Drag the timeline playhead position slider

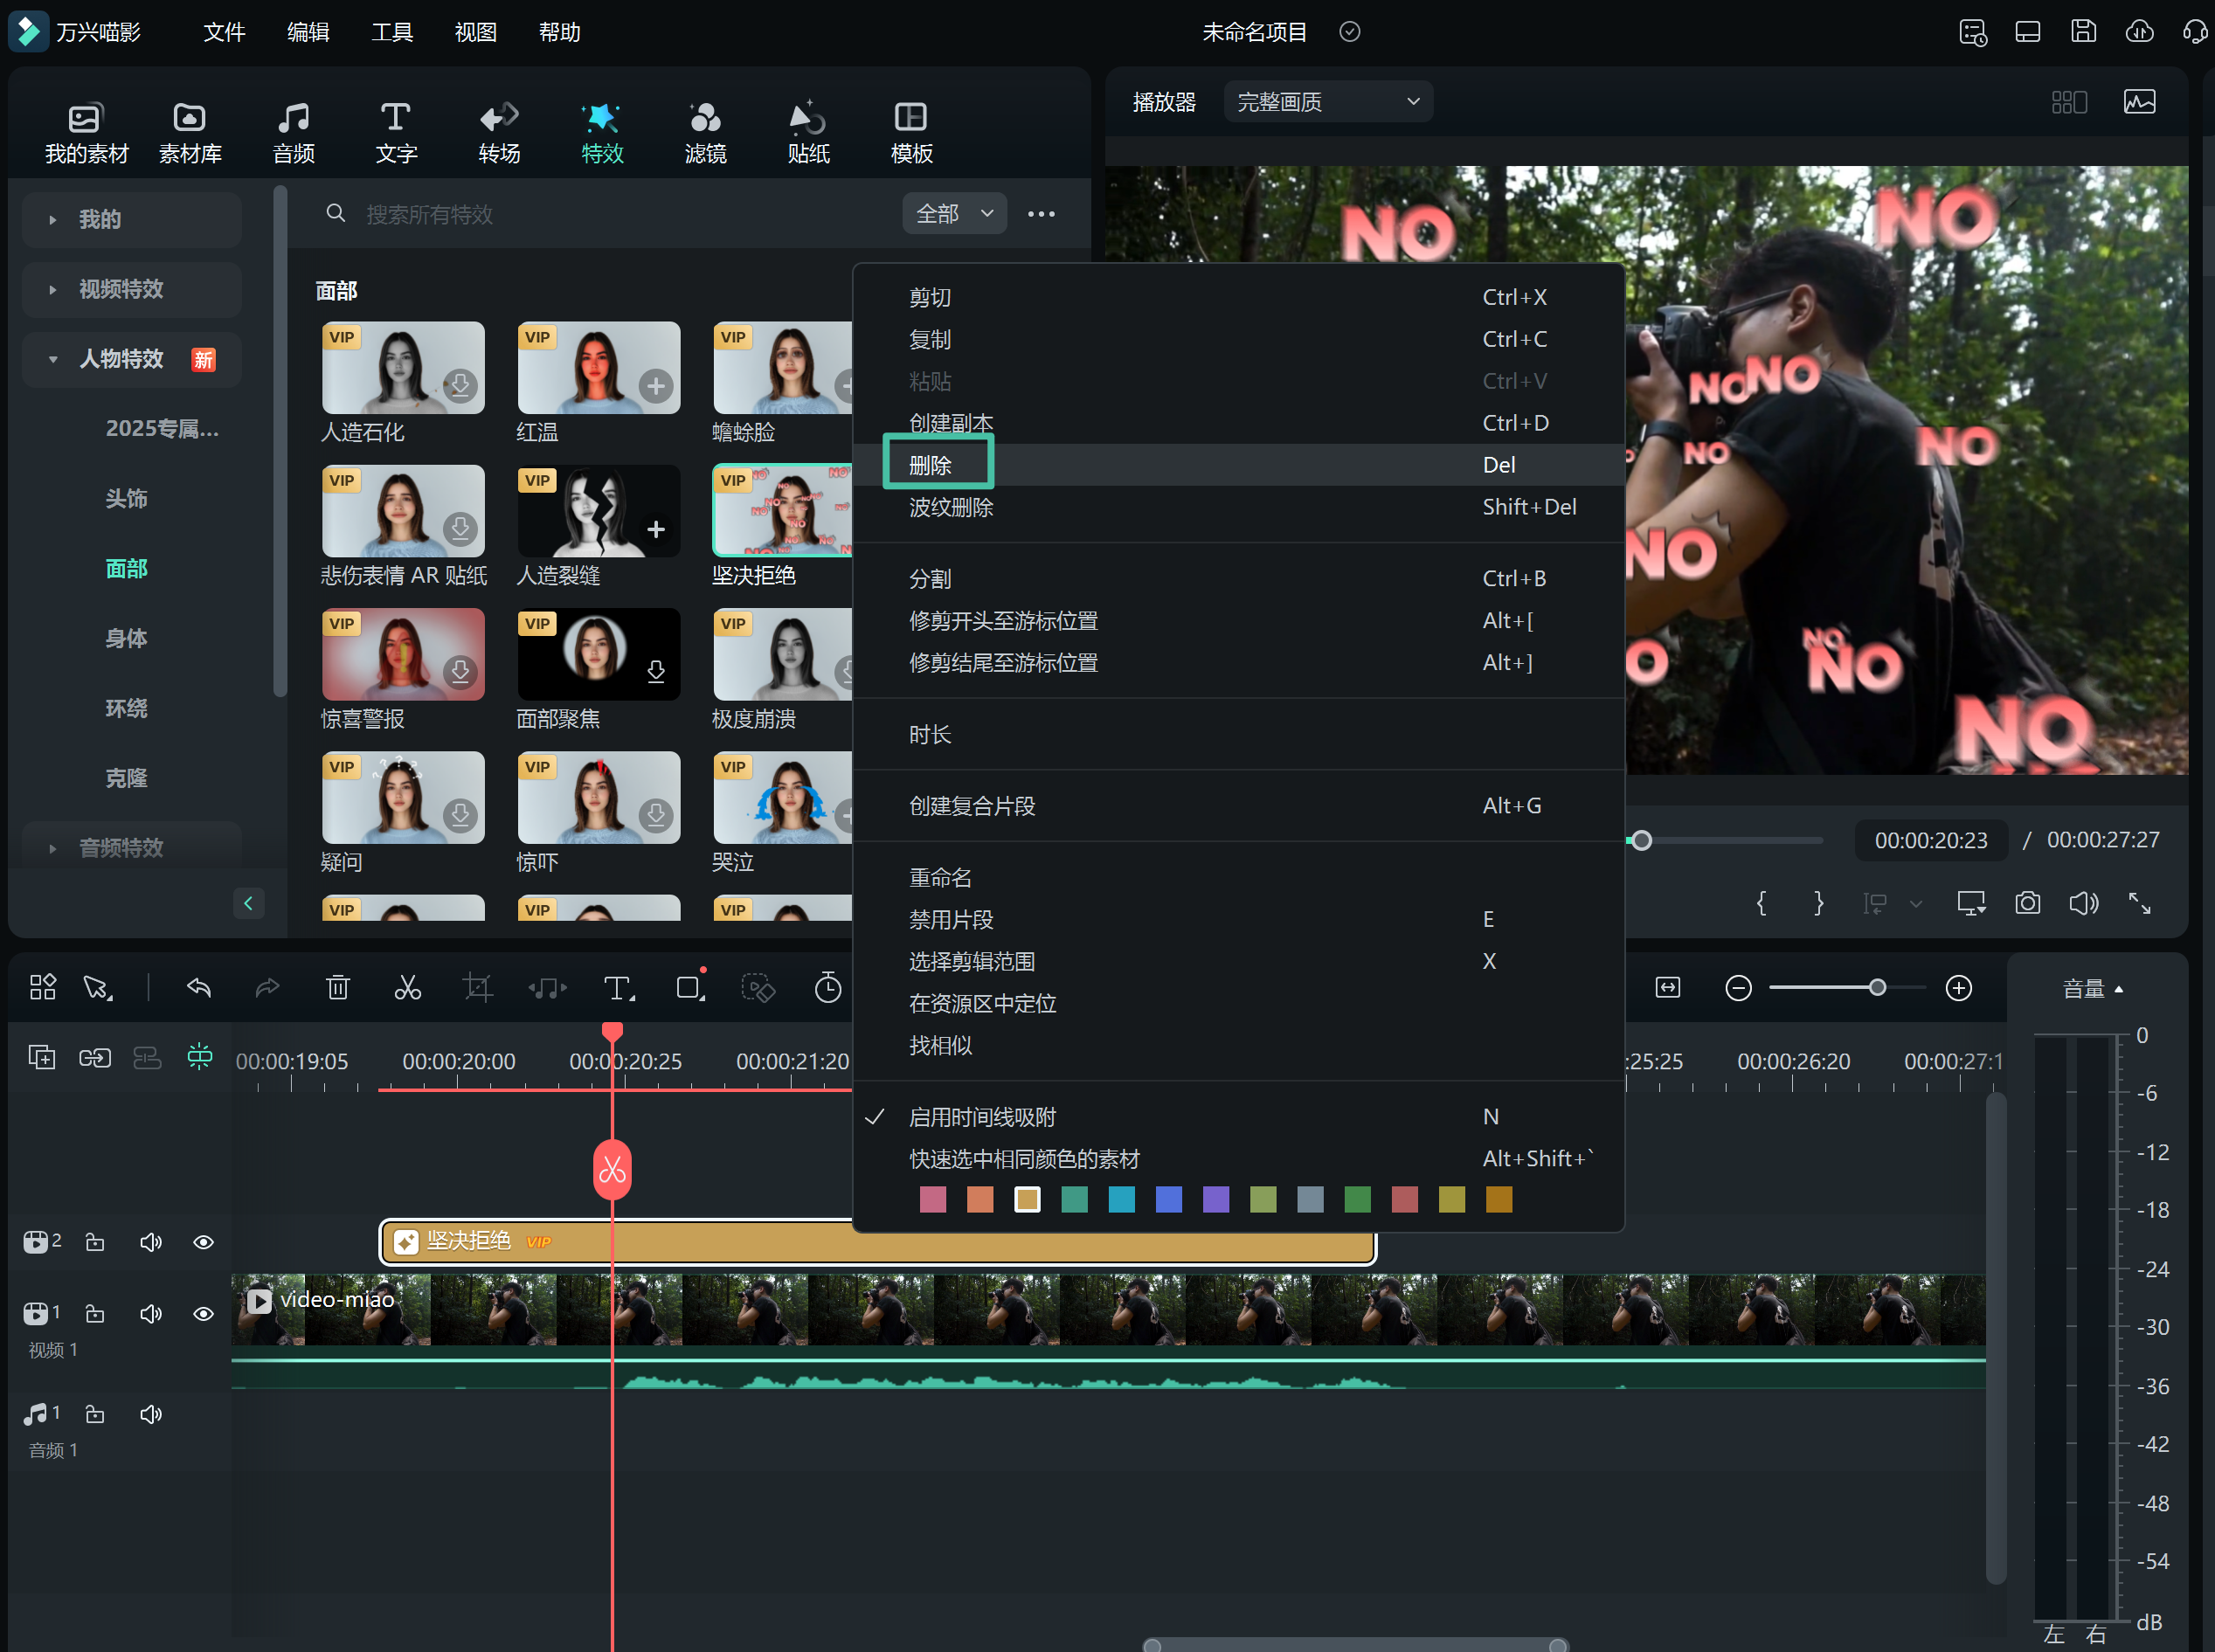pos(1638,838)
